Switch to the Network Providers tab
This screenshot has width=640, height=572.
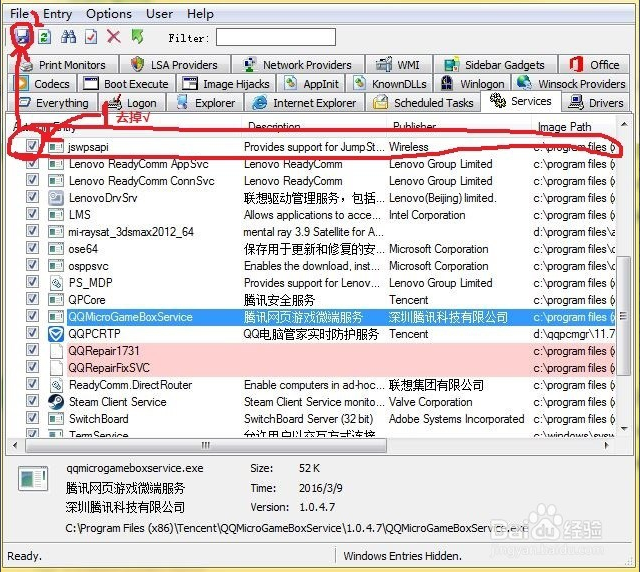(x=298, y=65)
